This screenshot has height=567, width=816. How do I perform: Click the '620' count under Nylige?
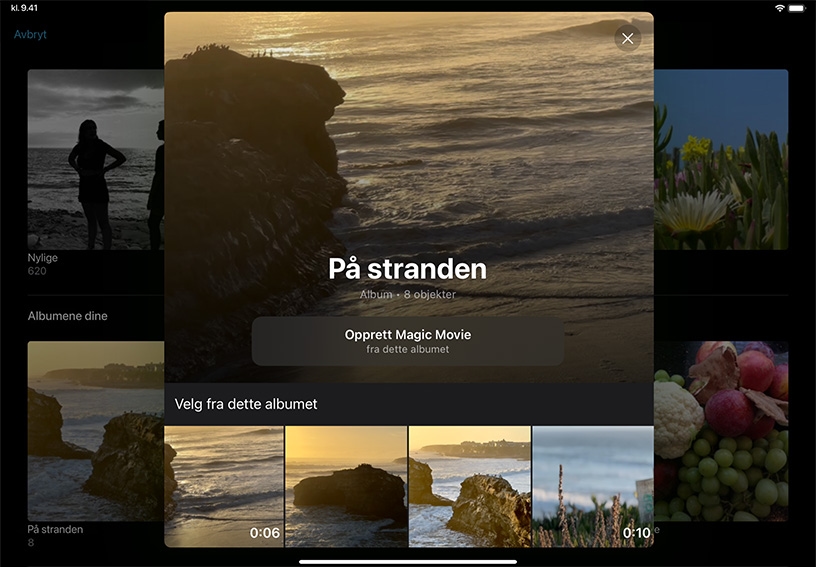37,270
